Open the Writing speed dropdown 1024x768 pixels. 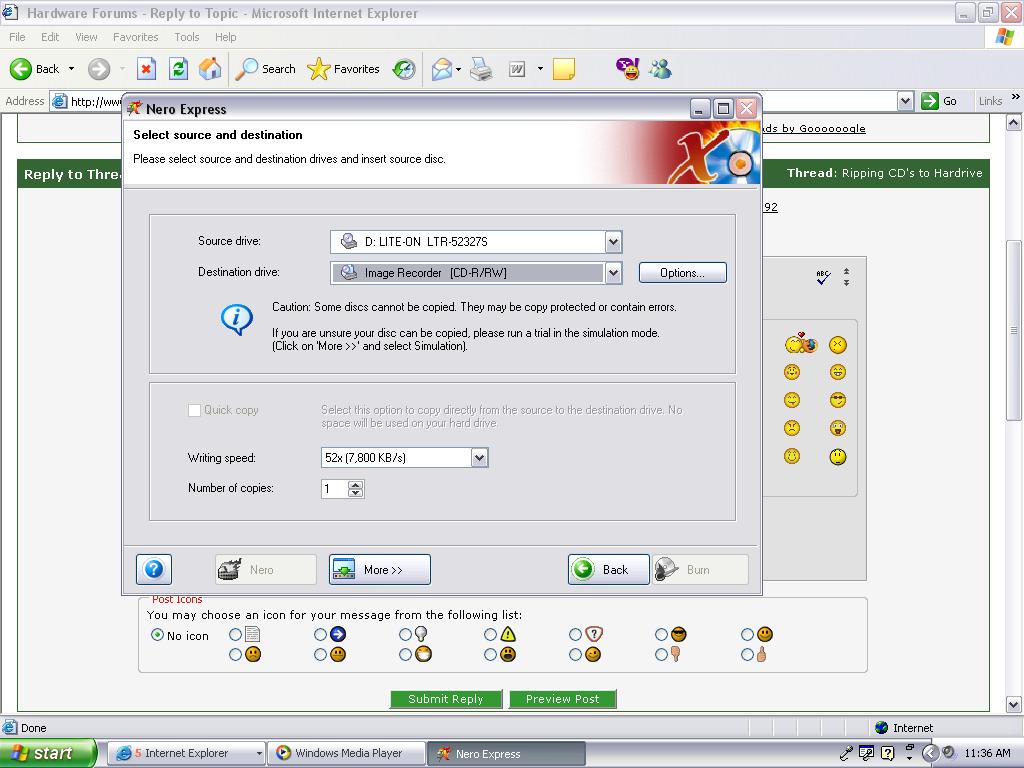[x=479, y=458]
